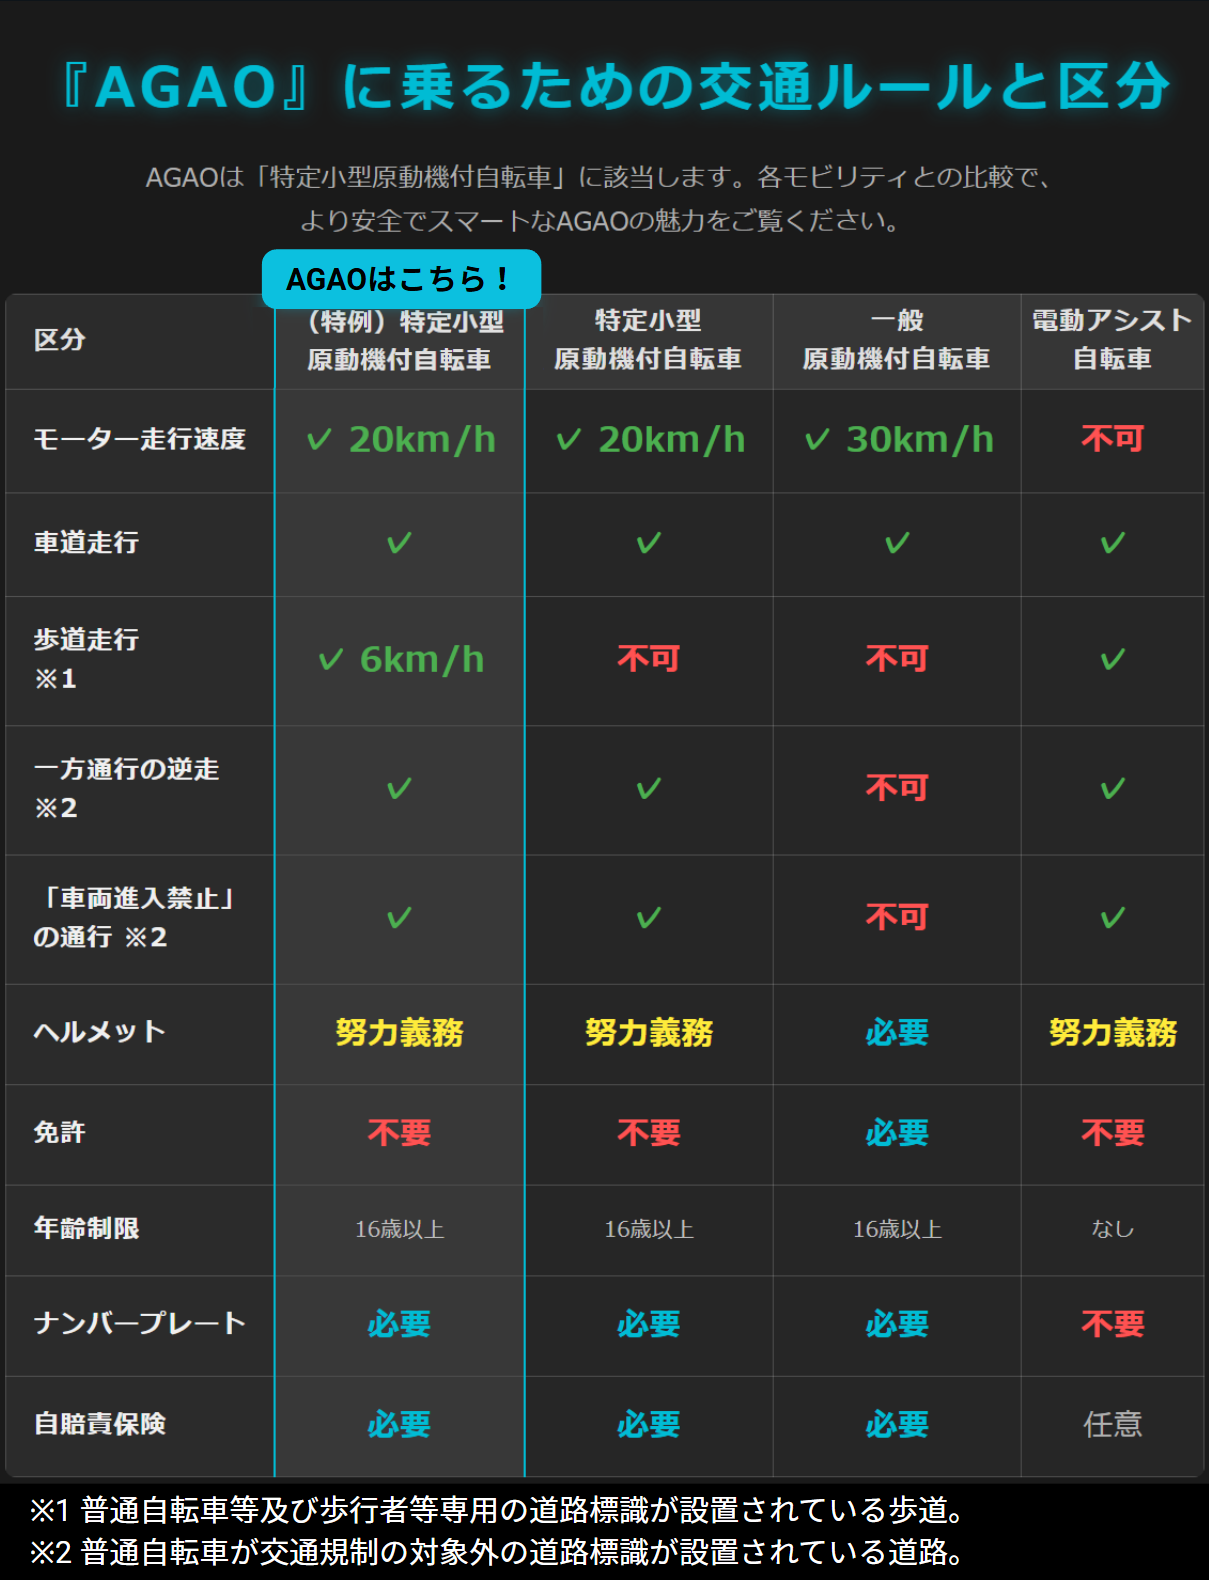1209x1580 pixels.
Task: Click the '免許' row label
Action: click(x=60, y=1133)
